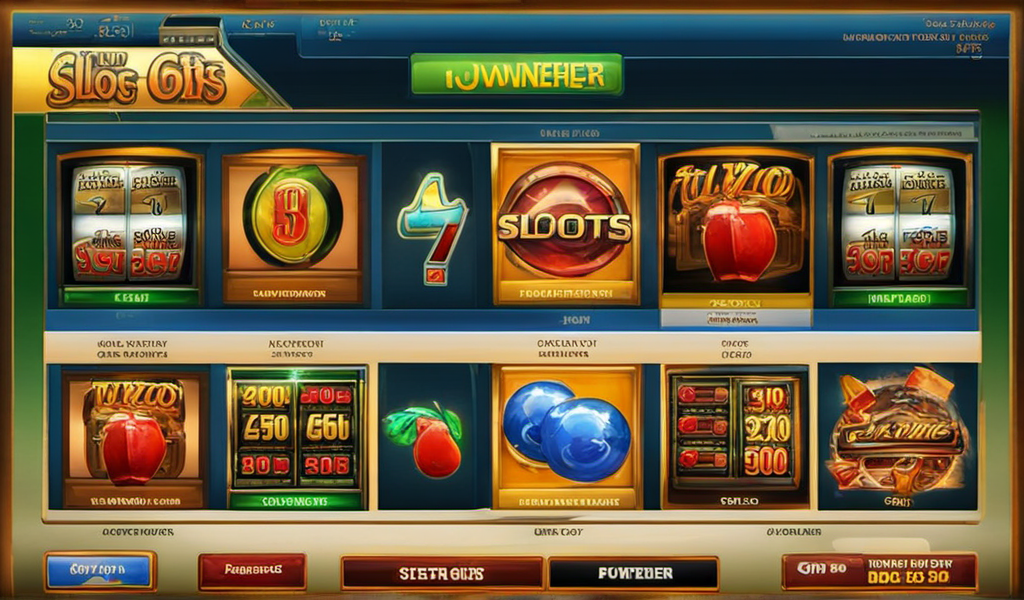Open the 310 270 900 paytable slot tile
The height and width of the screenshot is (600, 1024).
pyautogui.click(x=735, y=437)
